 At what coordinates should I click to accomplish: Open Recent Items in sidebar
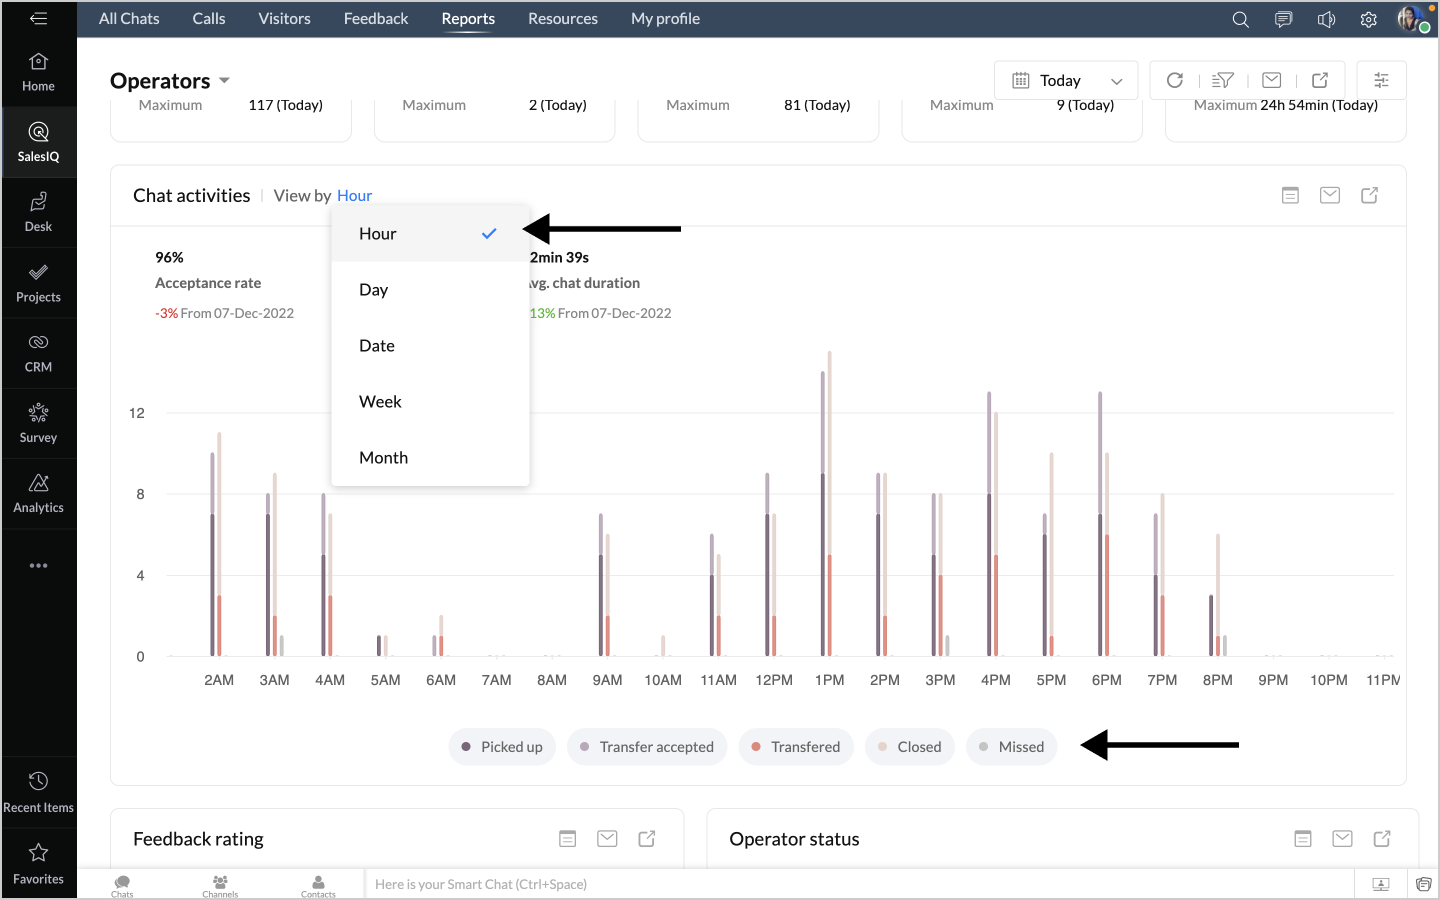(38, 793)
